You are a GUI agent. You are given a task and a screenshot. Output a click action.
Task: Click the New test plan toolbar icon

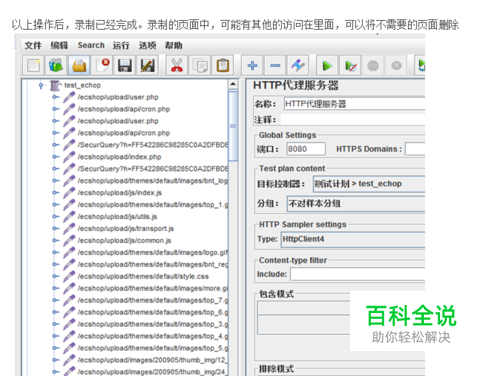34,65
